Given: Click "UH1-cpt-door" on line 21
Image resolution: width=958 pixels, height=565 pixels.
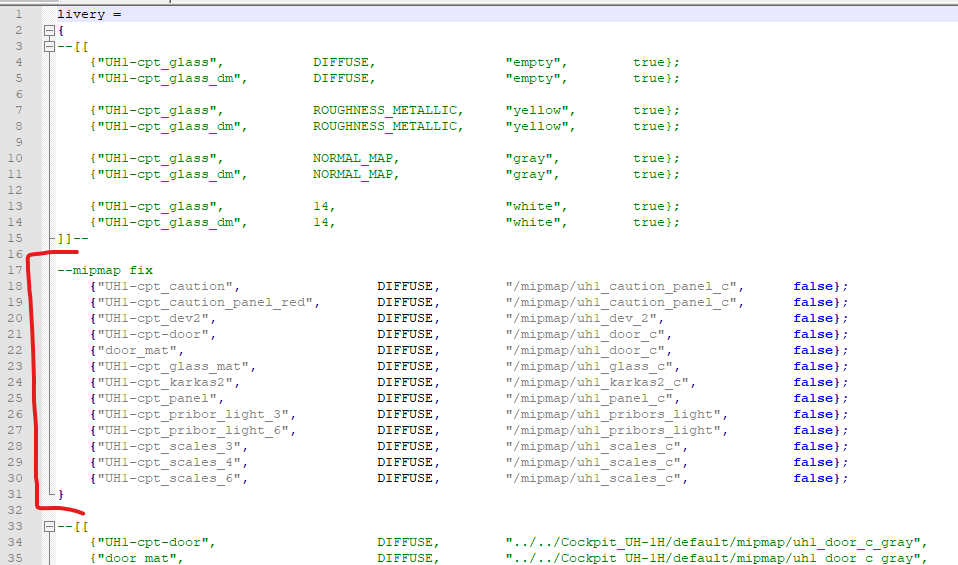Looking at the screenshot, I should [153, 334].
